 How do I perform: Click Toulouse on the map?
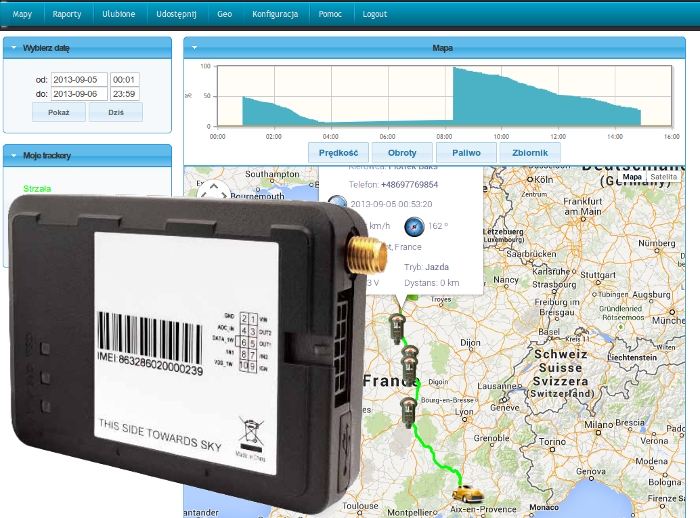tap(360, 505)
